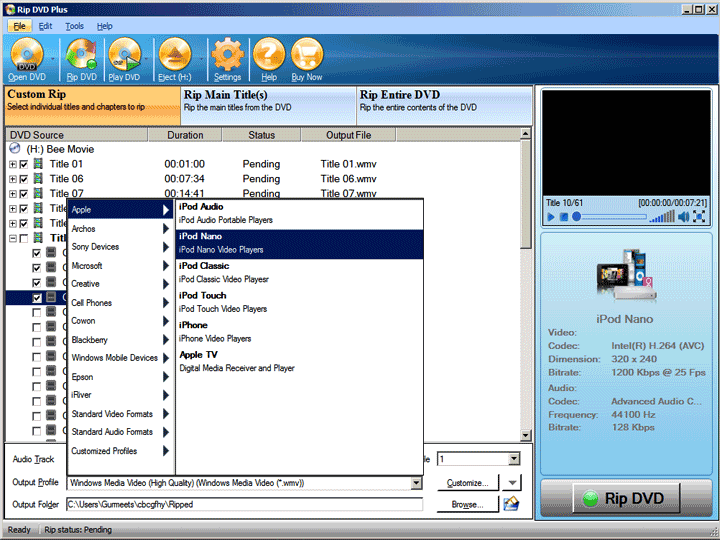The image size is (720, 540).
Task: Click Play DVD dropdown arrow
Action: 146,59
